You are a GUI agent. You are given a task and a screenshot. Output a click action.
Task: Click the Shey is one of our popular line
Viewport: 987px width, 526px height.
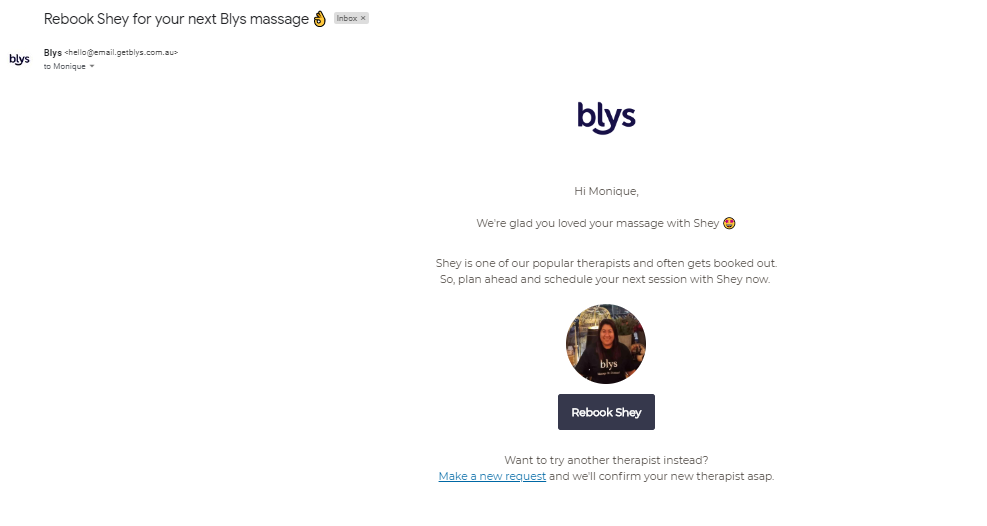pyautogui.click(x=606, y=263)
